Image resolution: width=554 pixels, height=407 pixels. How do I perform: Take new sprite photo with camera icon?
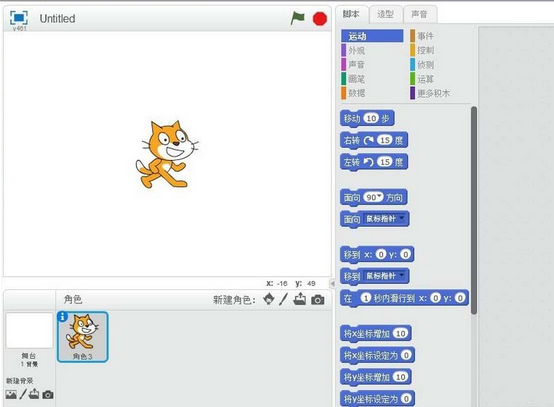coord(318,300)
